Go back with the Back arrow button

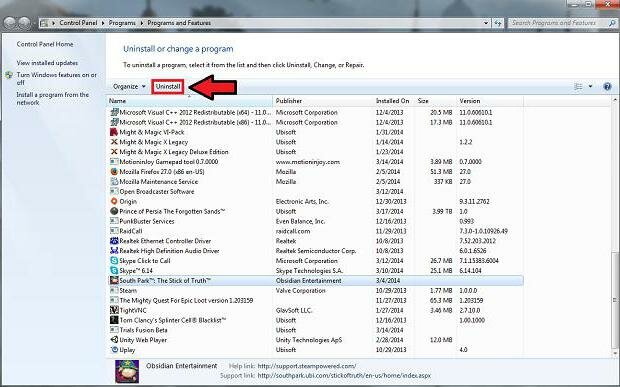[10, 23]
